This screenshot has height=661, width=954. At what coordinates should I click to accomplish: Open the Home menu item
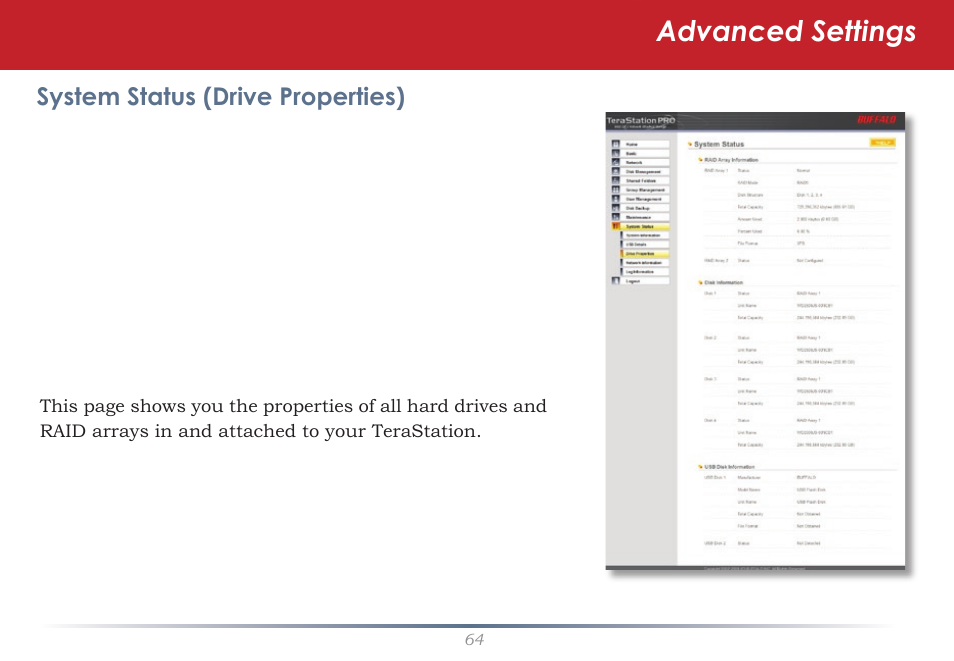coord(645,144)
